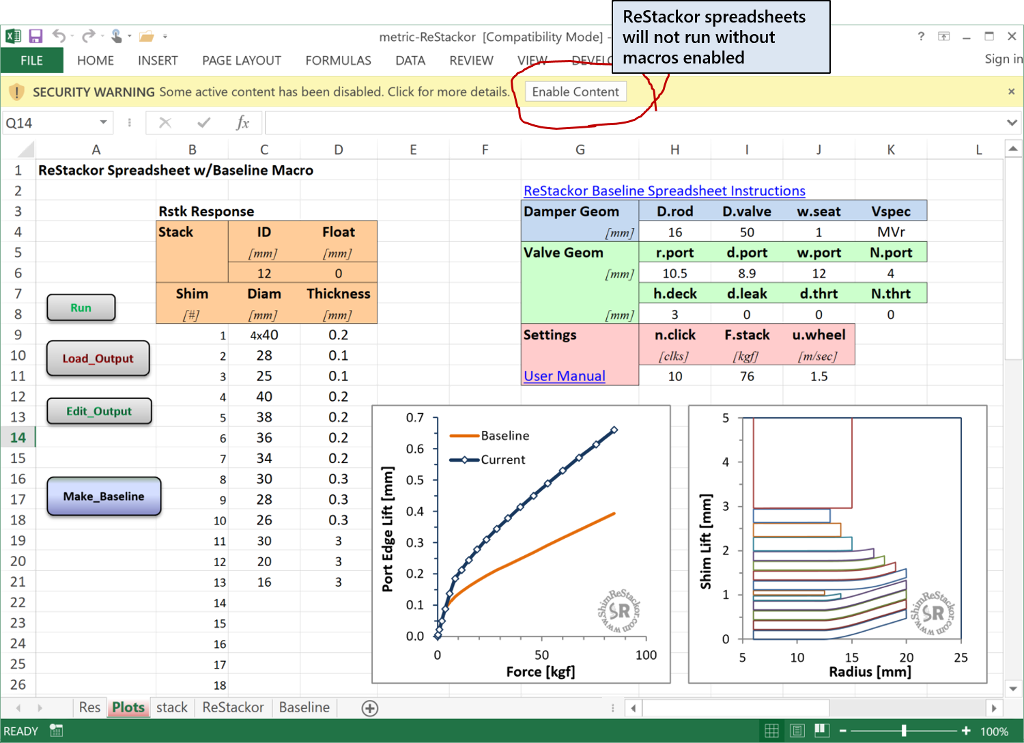Click the Undo arrow icon

[59, 36]
